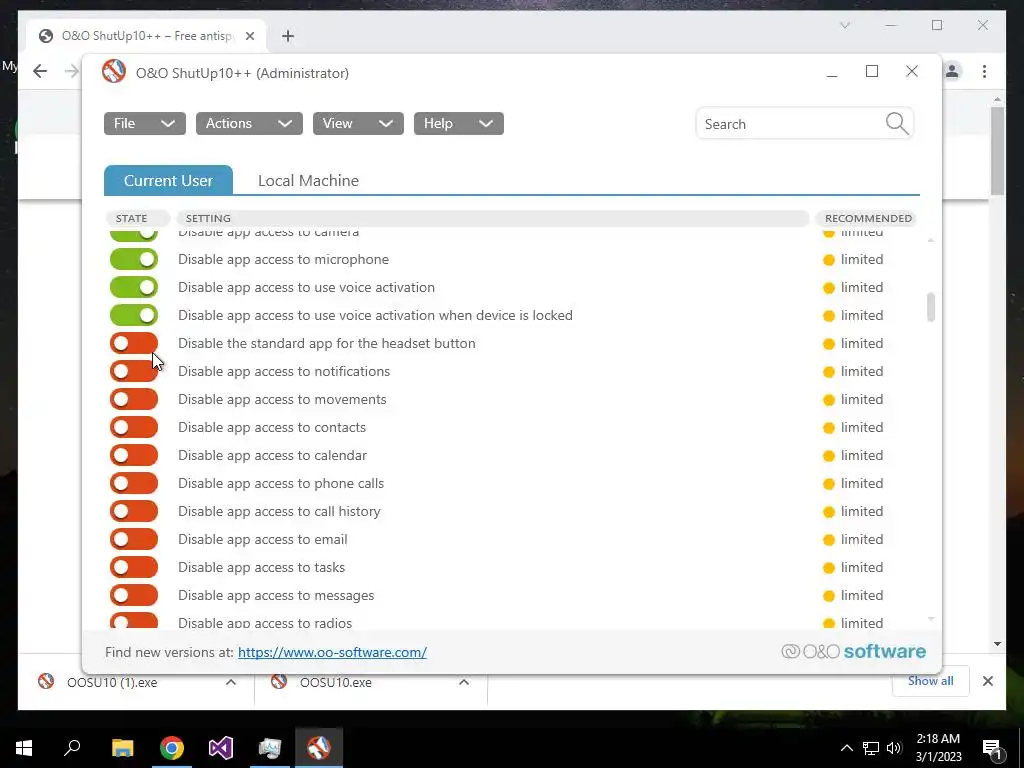
Task: Toggle Disable app access to email
Action: point(134,539)
